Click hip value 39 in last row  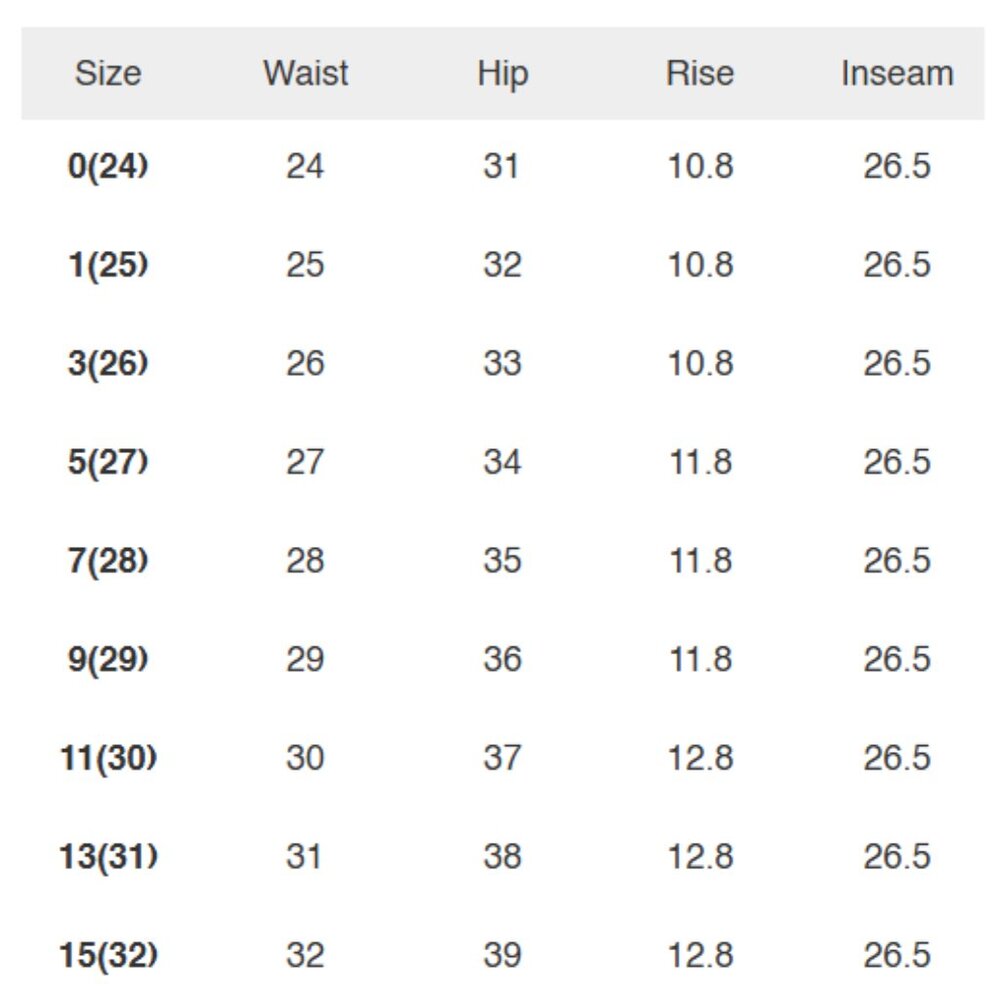tap(502, 955)
